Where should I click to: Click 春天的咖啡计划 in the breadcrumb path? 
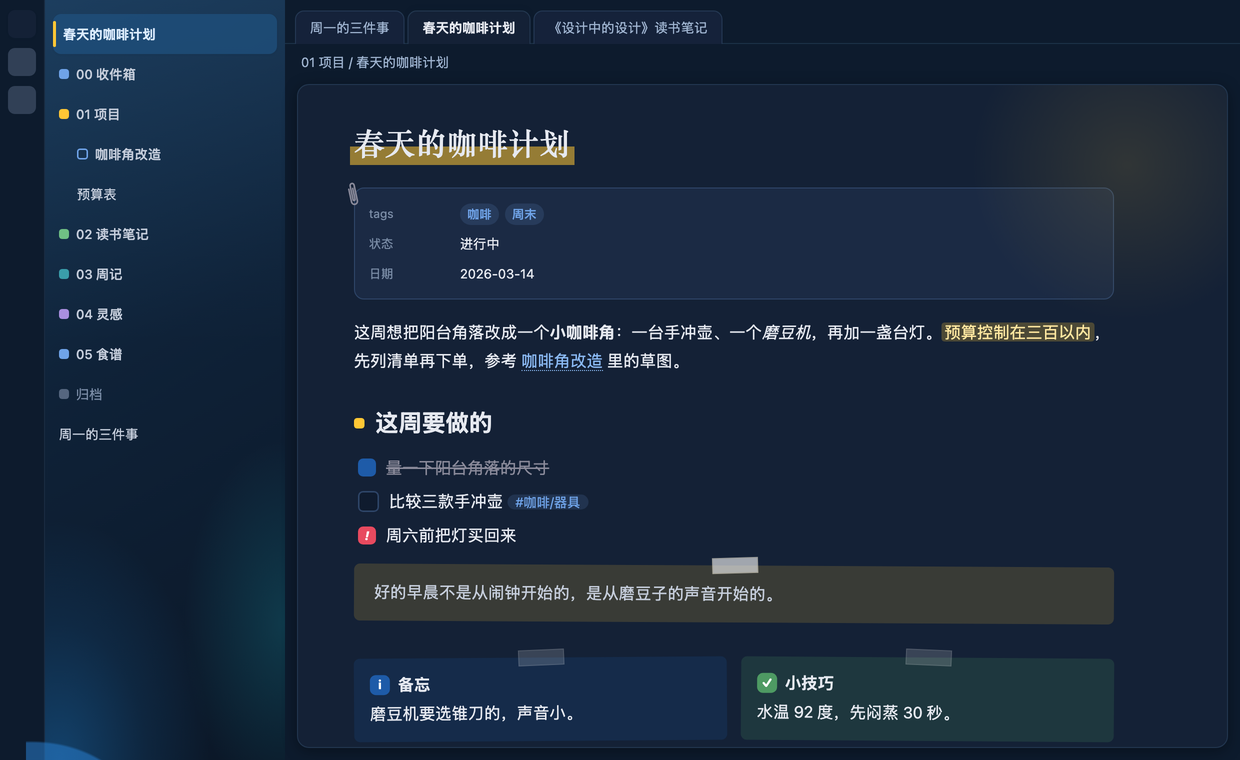tap(402, 62)
